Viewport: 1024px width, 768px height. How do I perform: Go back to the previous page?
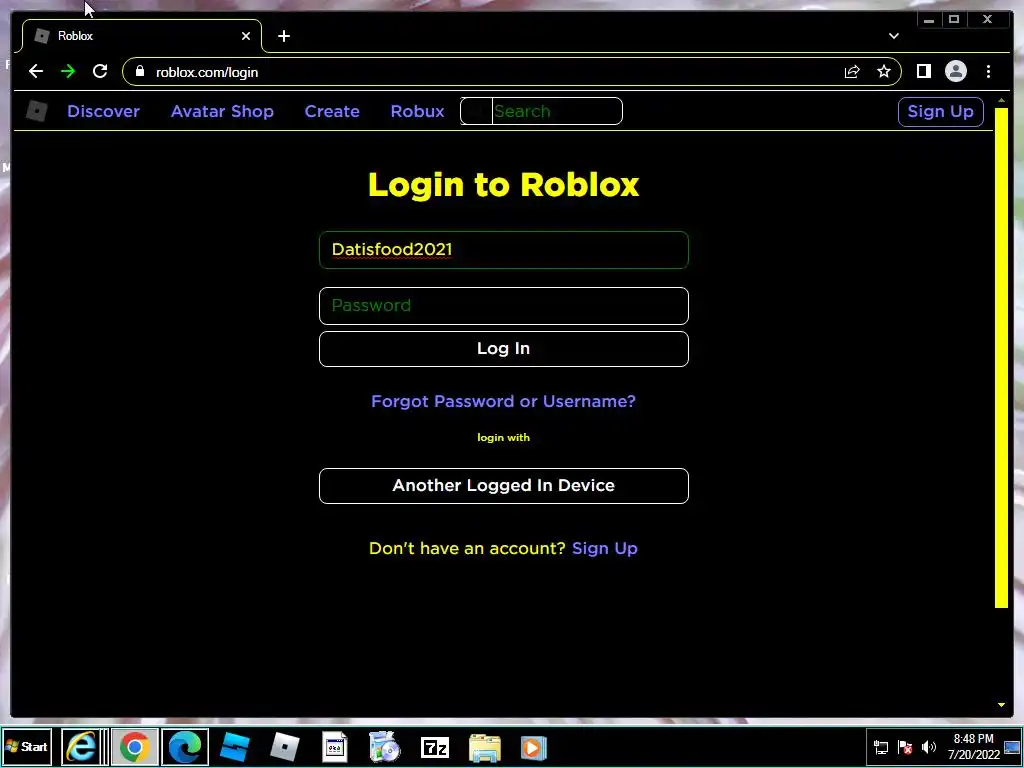point(36,71)
